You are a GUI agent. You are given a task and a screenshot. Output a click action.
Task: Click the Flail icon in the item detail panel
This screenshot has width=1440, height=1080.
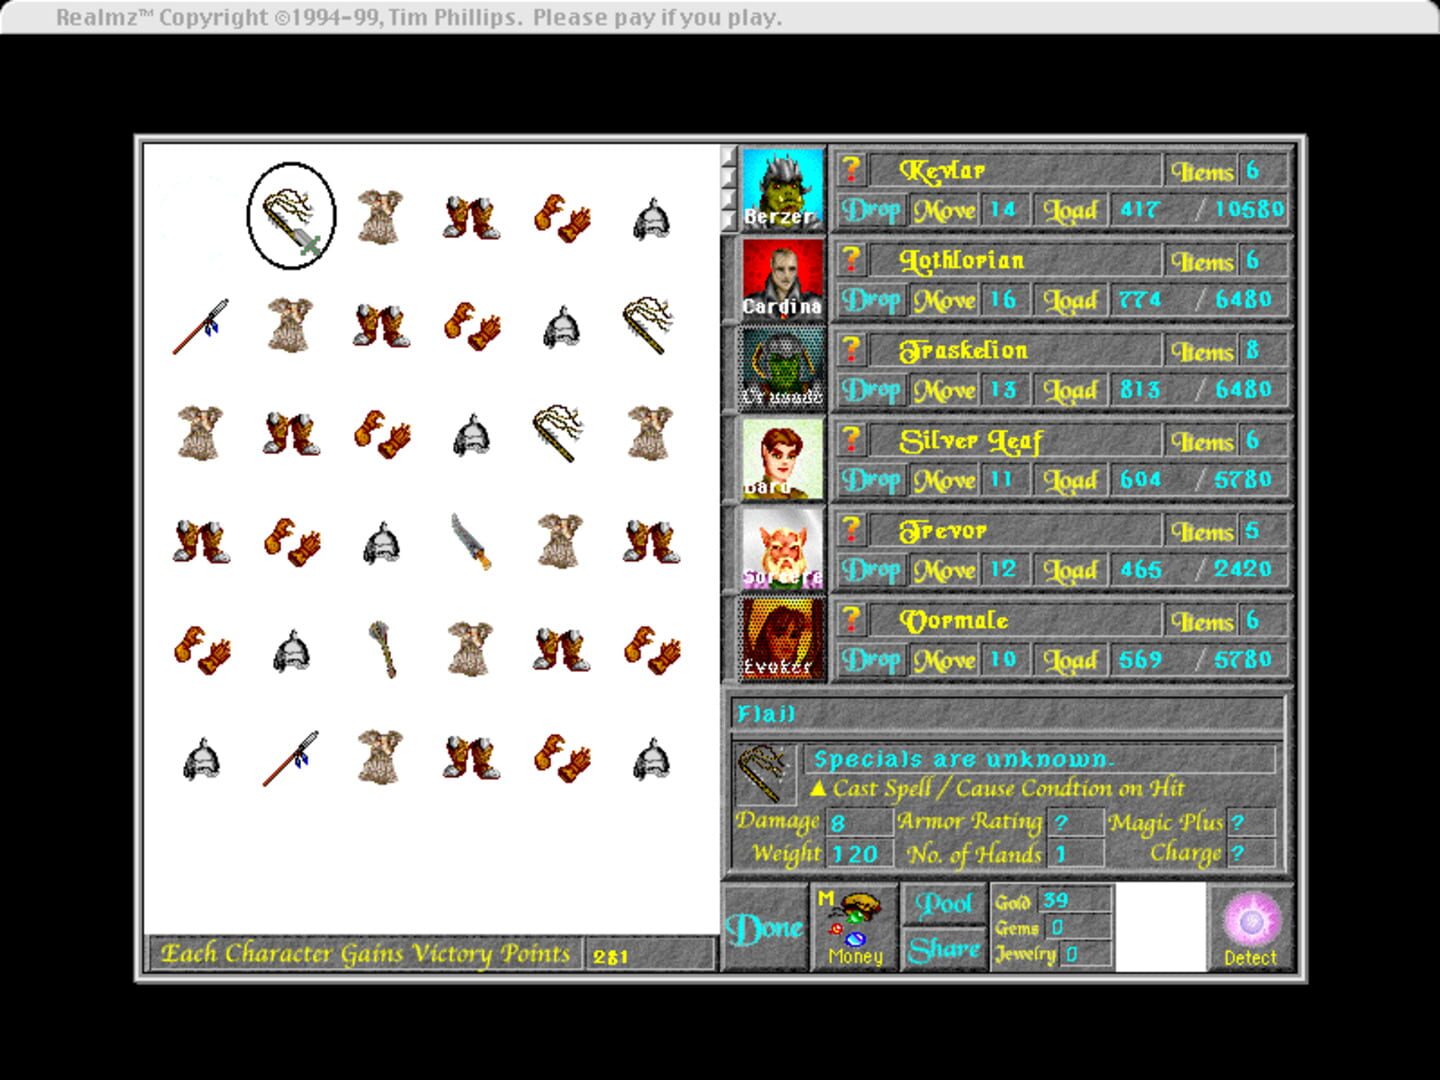tap(765, 775)
